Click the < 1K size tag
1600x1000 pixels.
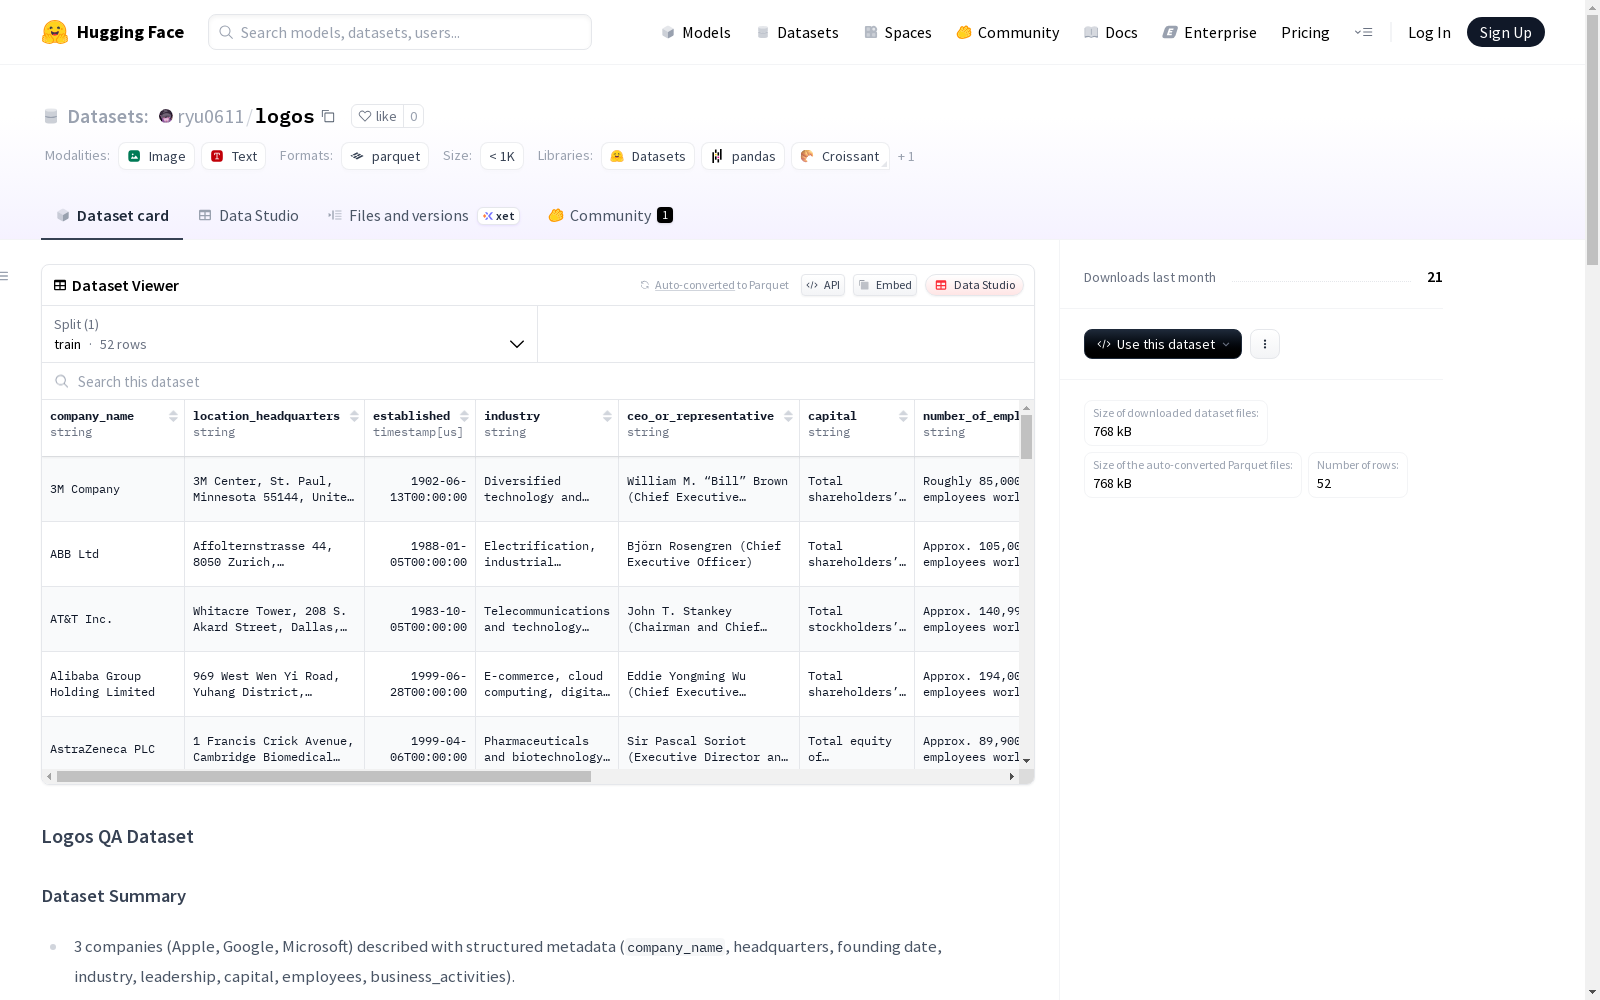502,156
